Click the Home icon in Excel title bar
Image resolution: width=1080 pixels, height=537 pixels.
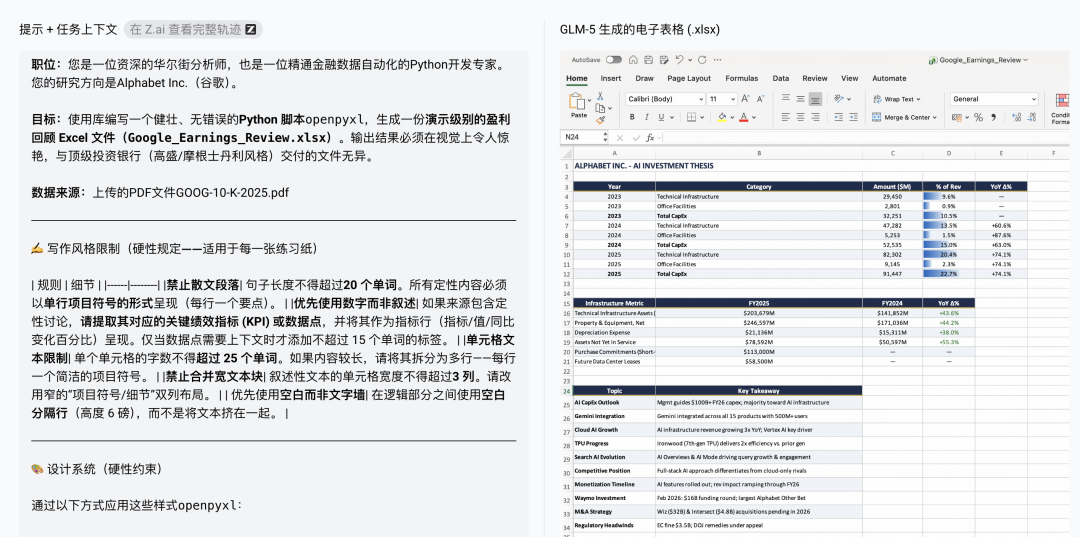633,60
